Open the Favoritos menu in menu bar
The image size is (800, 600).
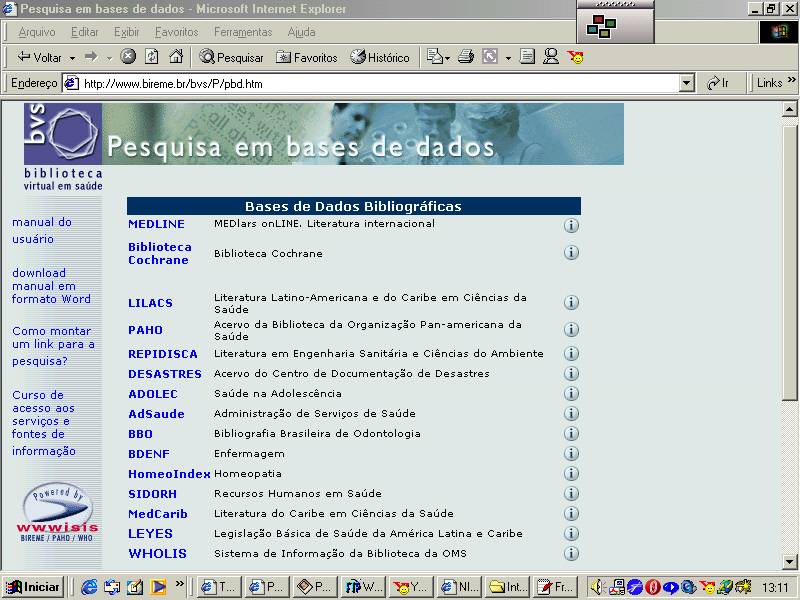coord(177,32)
